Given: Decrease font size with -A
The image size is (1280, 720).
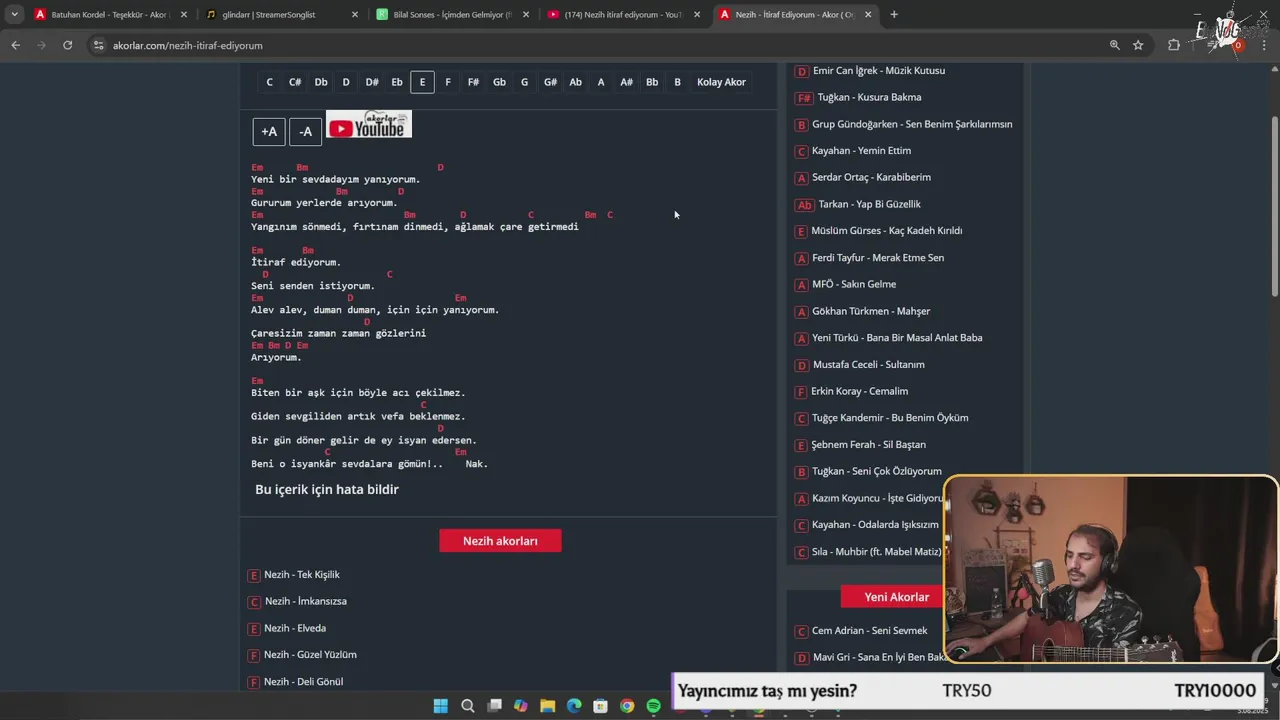Looking at the screenshot, I should [x=305, y=132].
